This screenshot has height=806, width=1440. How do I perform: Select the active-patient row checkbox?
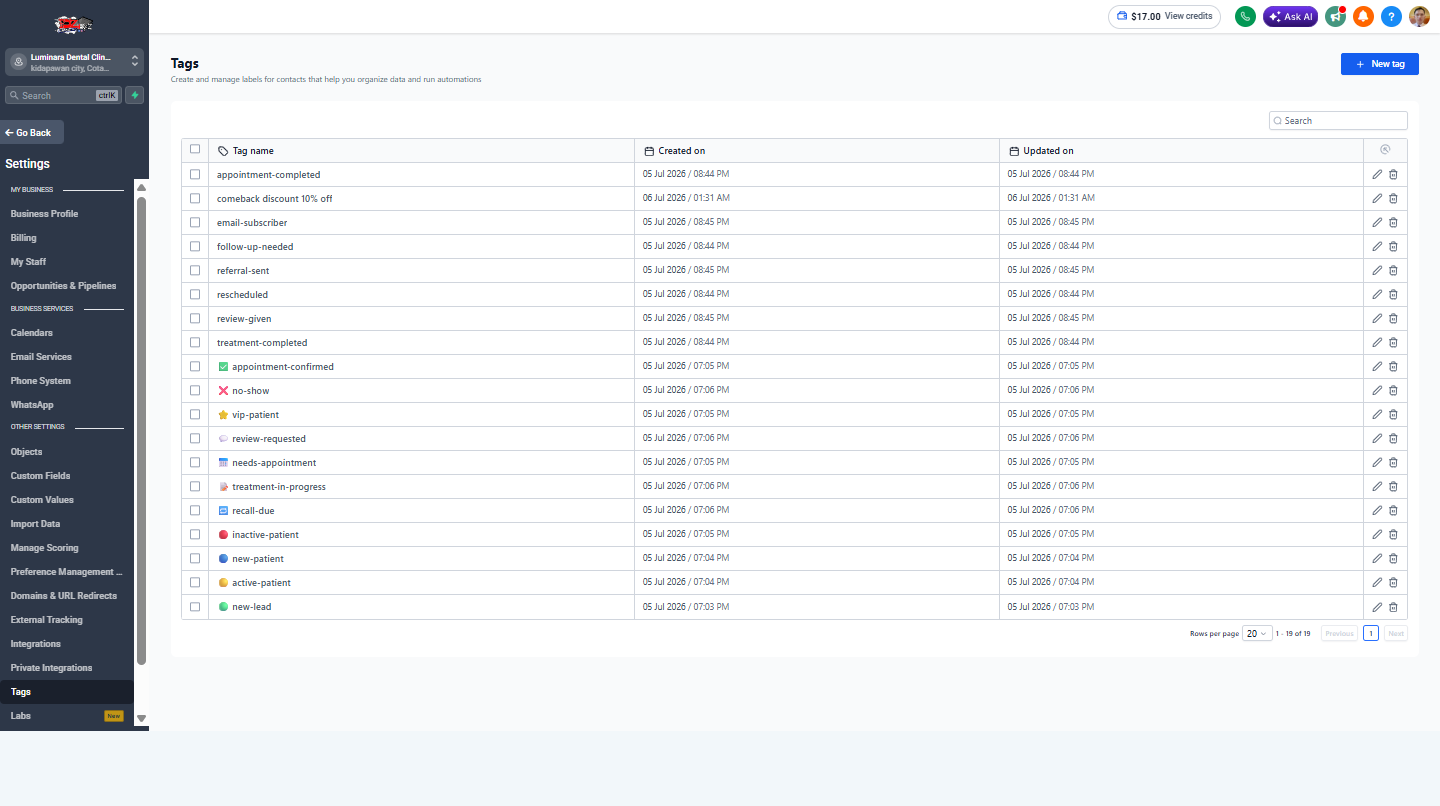point(195,583)
